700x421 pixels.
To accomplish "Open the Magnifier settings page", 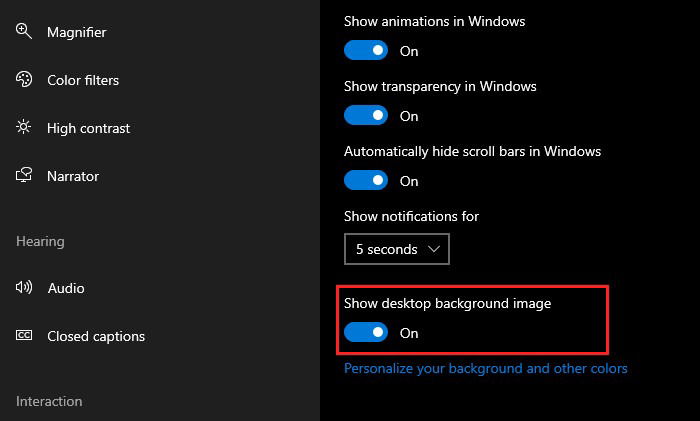I will 76,32.
